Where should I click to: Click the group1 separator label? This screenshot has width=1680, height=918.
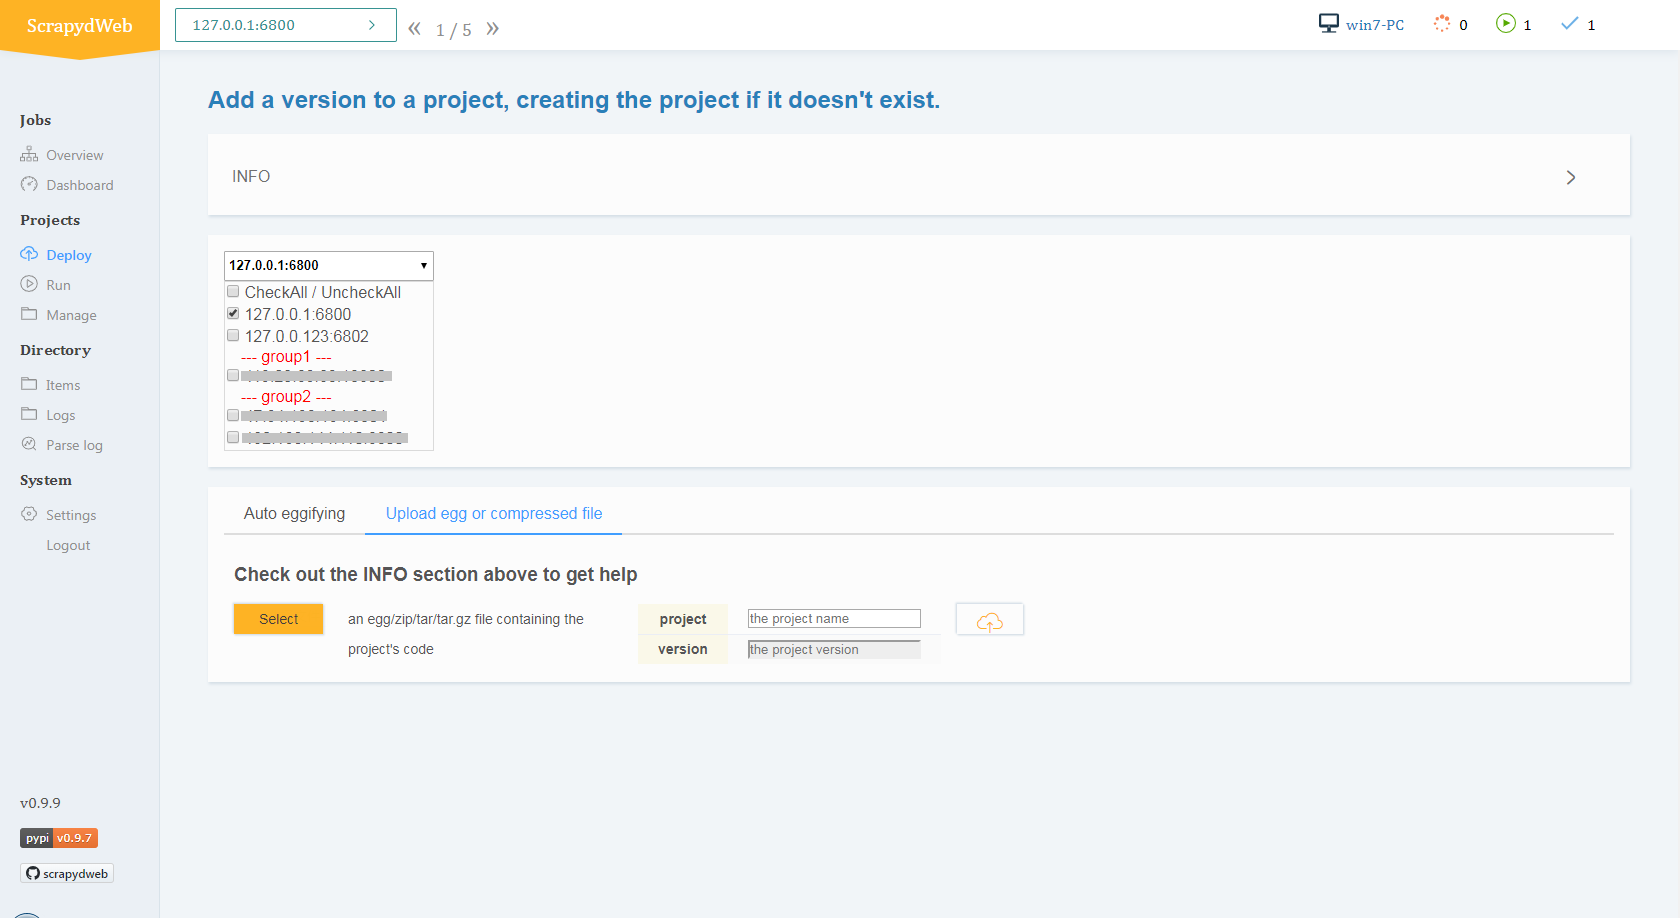[x=286, y=357]
